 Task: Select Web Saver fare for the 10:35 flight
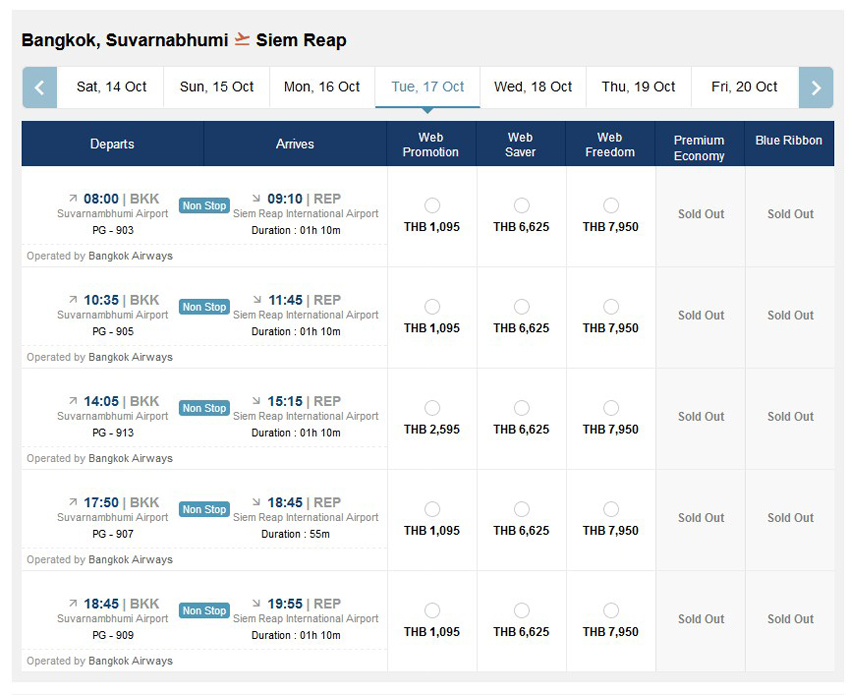521,307
